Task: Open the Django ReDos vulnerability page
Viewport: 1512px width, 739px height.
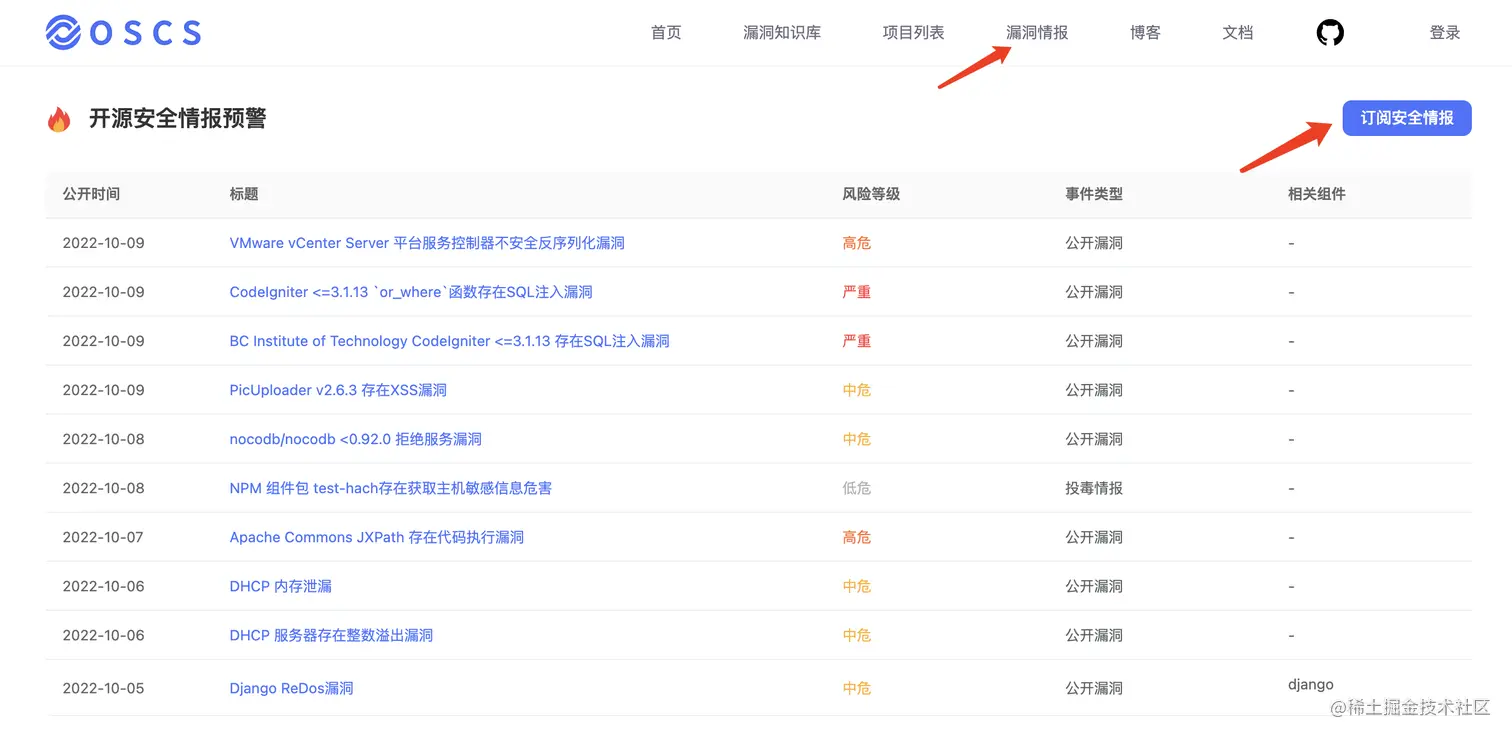Action: [291, 688]
